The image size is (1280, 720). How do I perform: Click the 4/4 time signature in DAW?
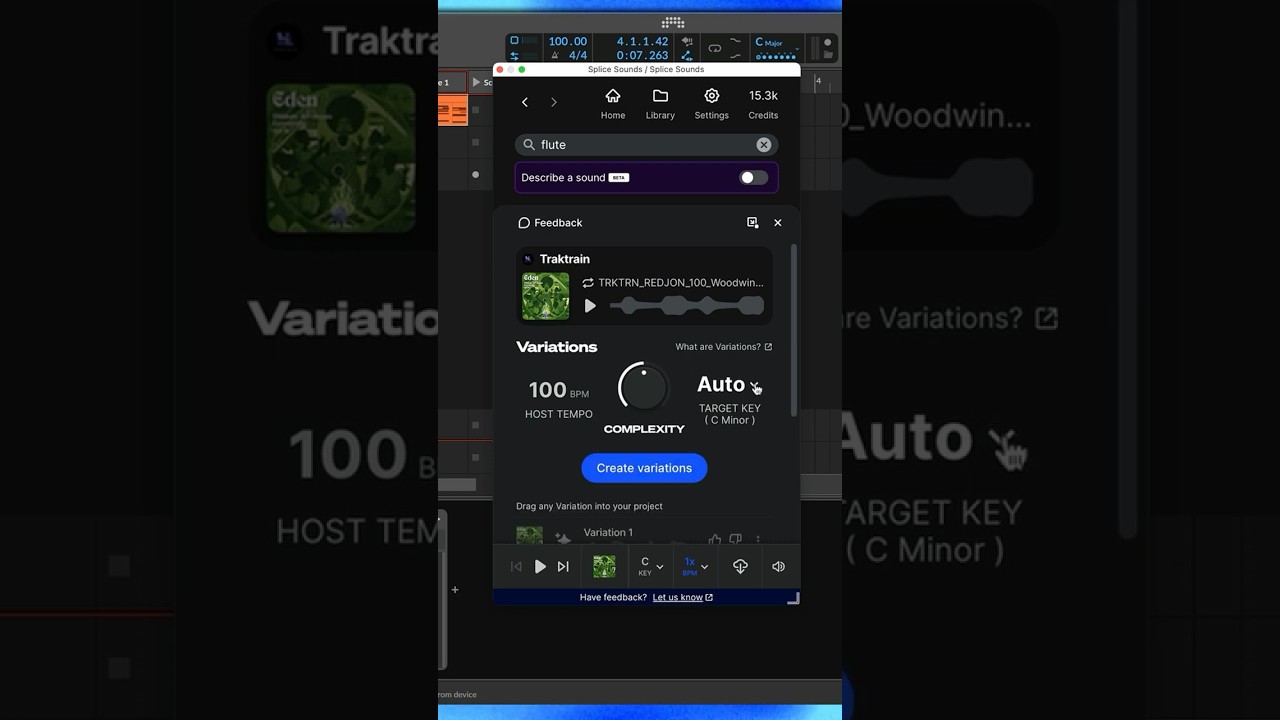point(577,56)
